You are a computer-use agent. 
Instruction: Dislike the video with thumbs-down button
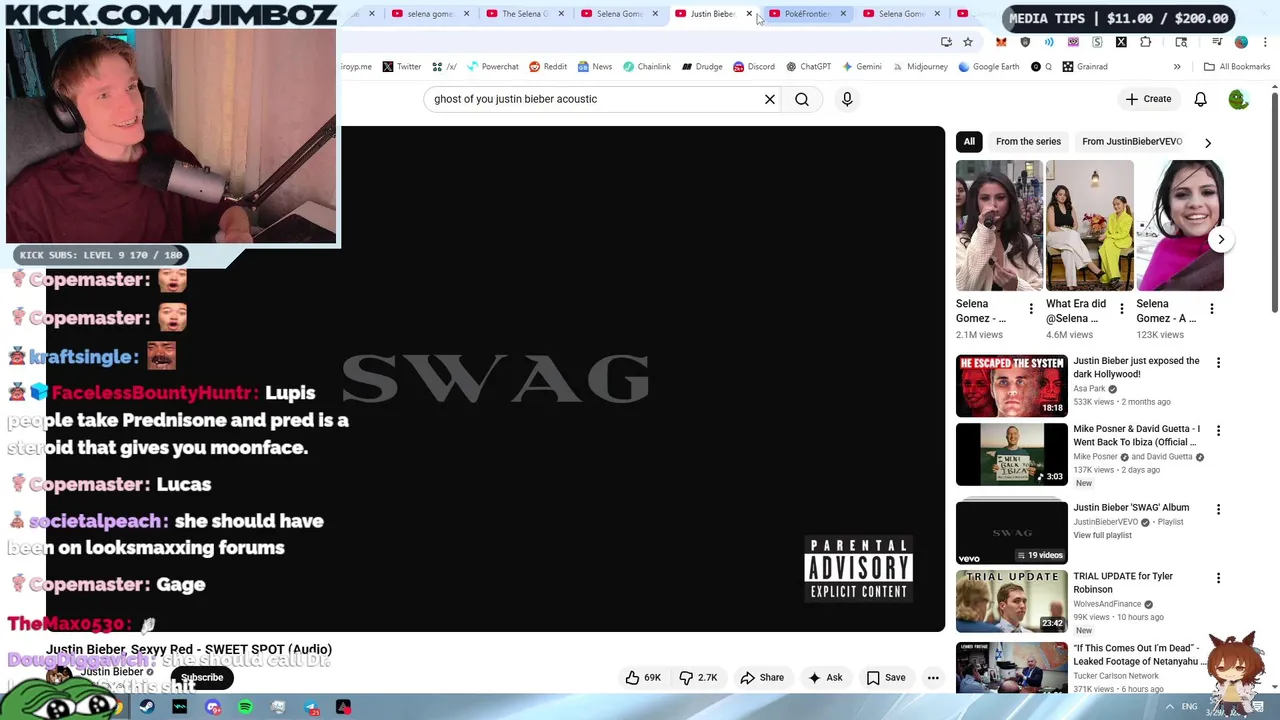(x=698, y=677)
